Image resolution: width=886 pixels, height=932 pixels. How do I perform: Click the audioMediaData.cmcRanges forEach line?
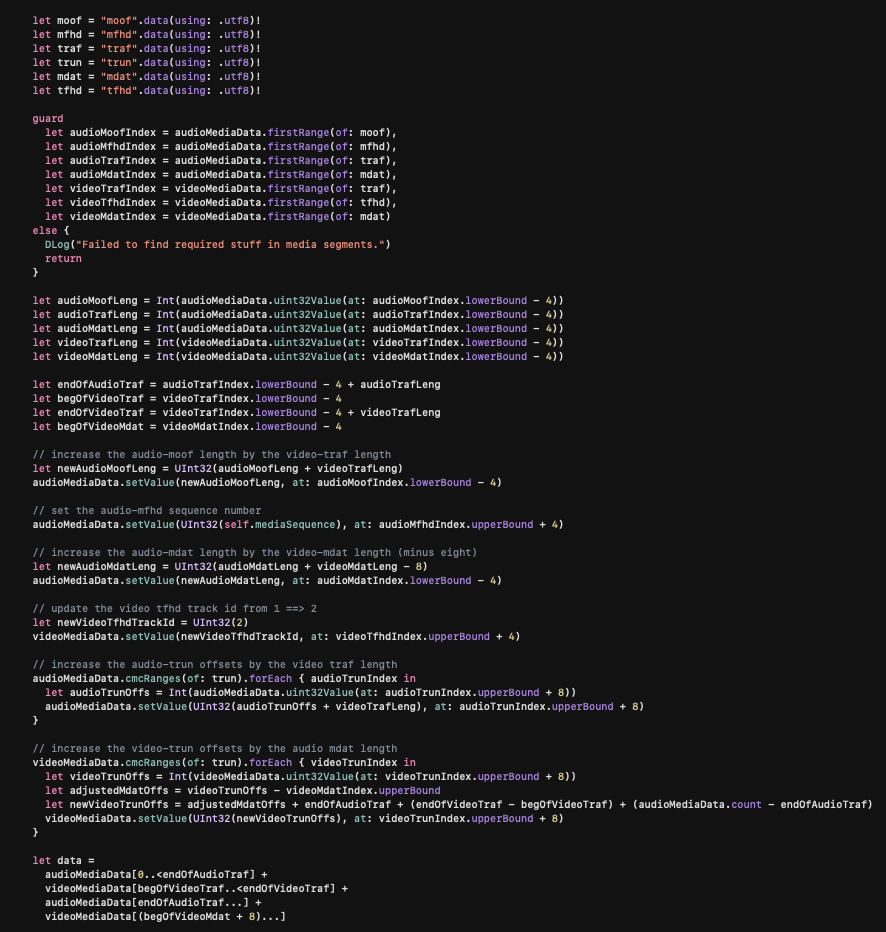(x=224, y=679)
